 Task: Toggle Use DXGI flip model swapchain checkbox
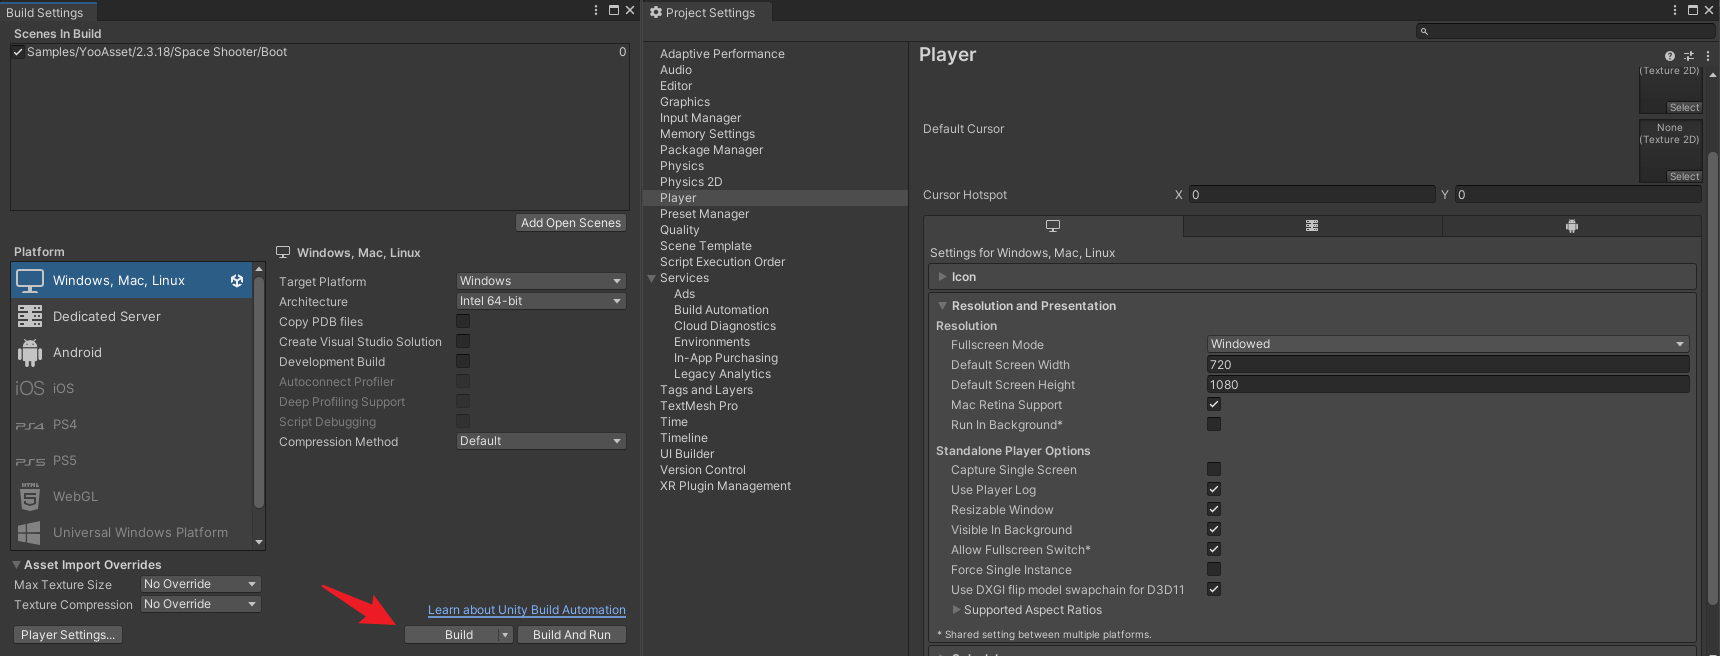click(1214, 589)
